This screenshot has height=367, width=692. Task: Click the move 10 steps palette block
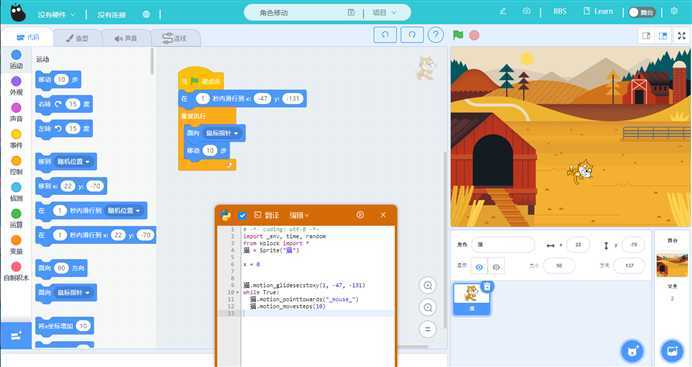click(58, 80)
